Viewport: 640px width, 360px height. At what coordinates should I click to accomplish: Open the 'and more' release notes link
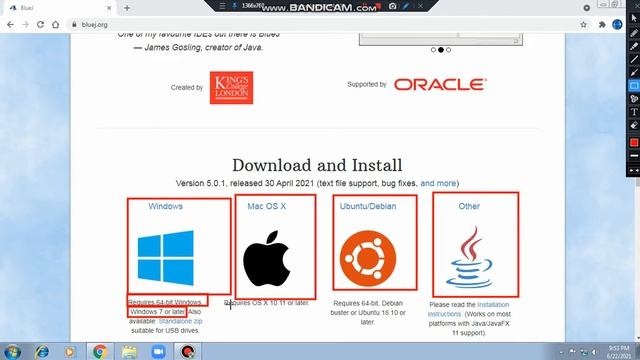tap(438, 183)
